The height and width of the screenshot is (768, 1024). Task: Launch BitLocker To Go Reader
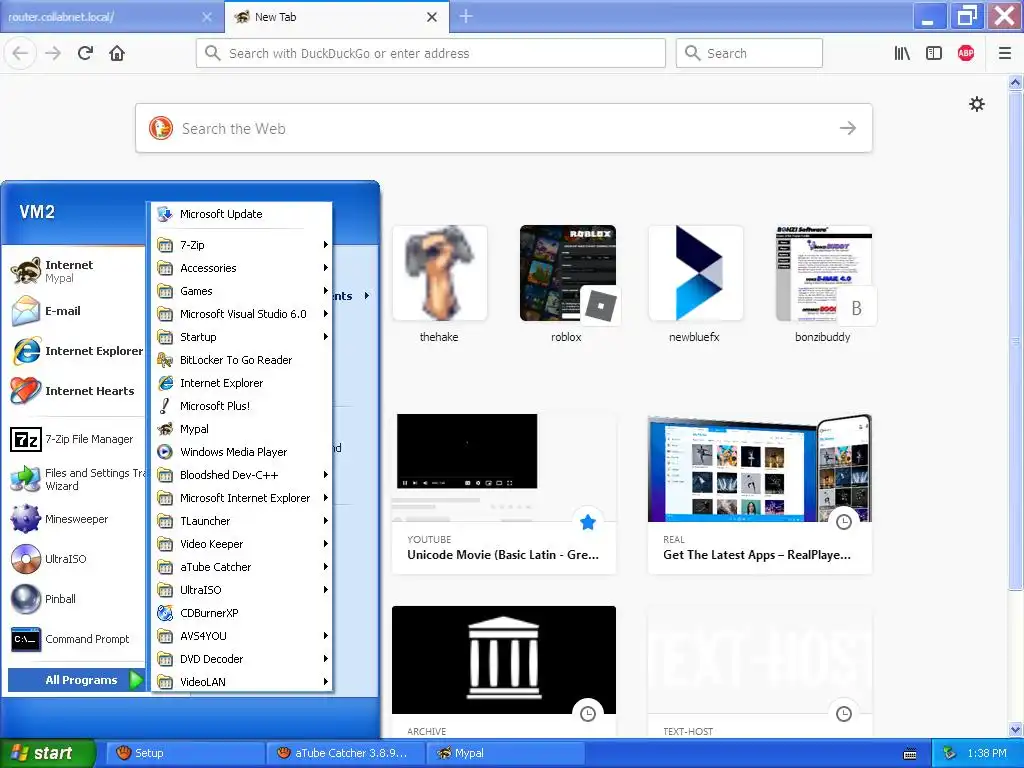point(242,360)
